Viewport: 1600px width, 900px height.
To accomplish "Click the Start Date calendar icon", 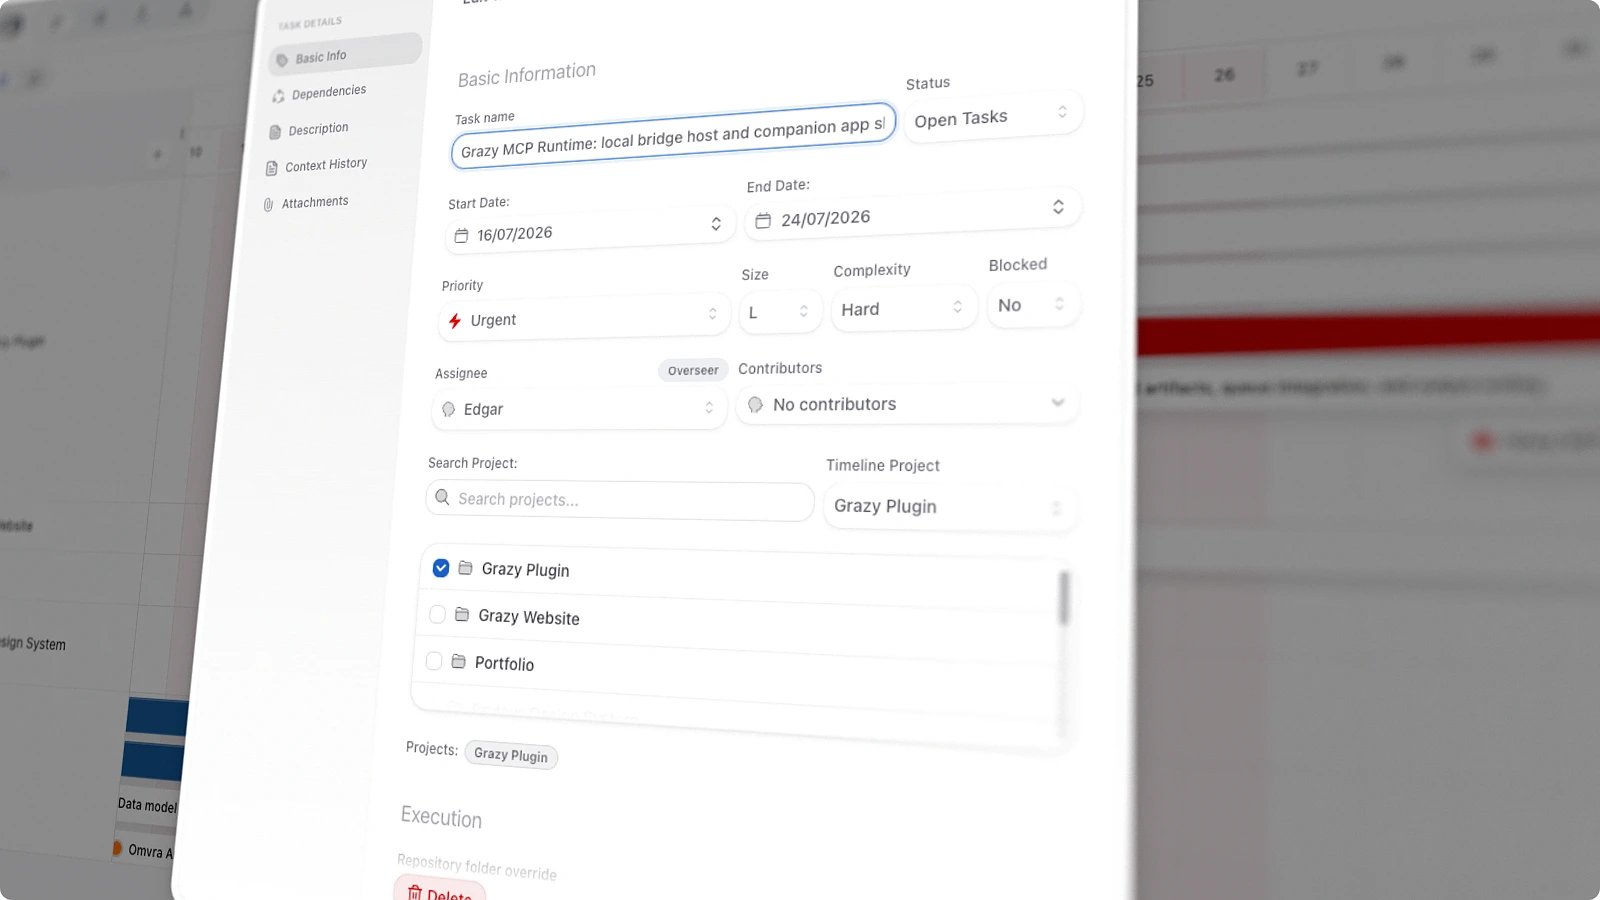I will coord(461,236).
